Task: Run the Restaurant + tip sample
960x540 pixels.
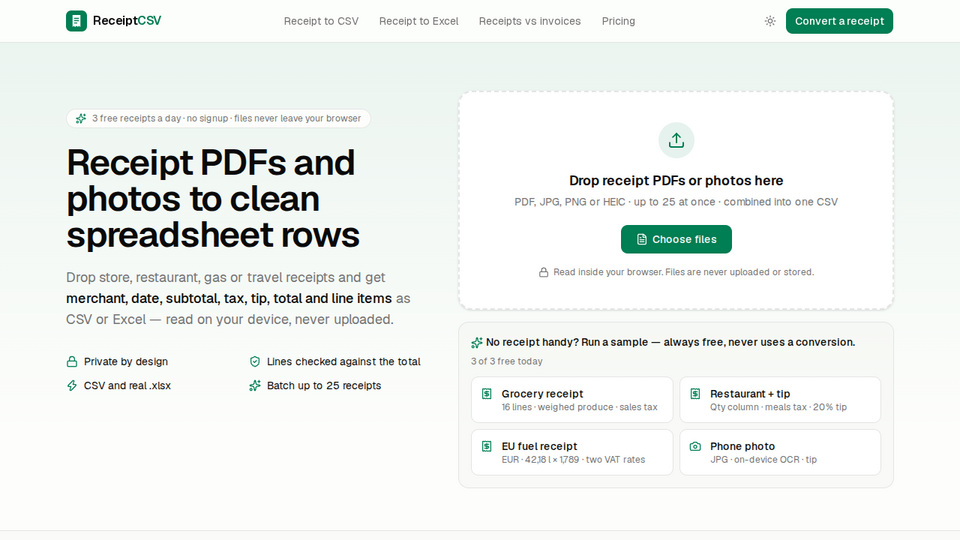Action: [780, 400]
